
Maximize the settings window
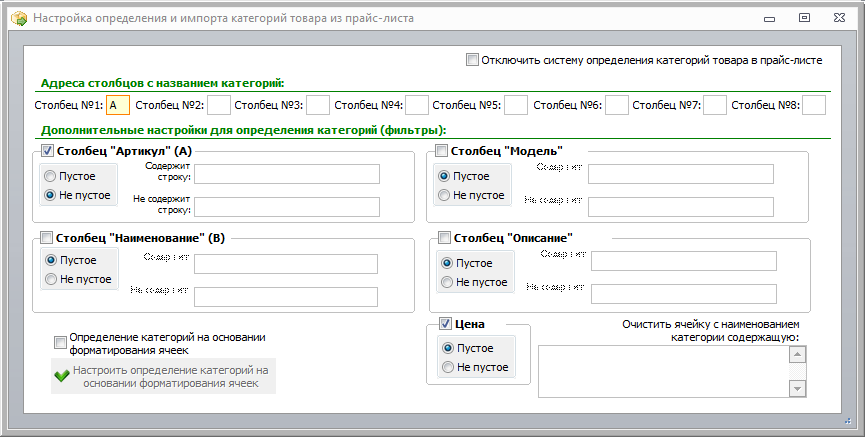pyautogui.click(x=804, y=18)
